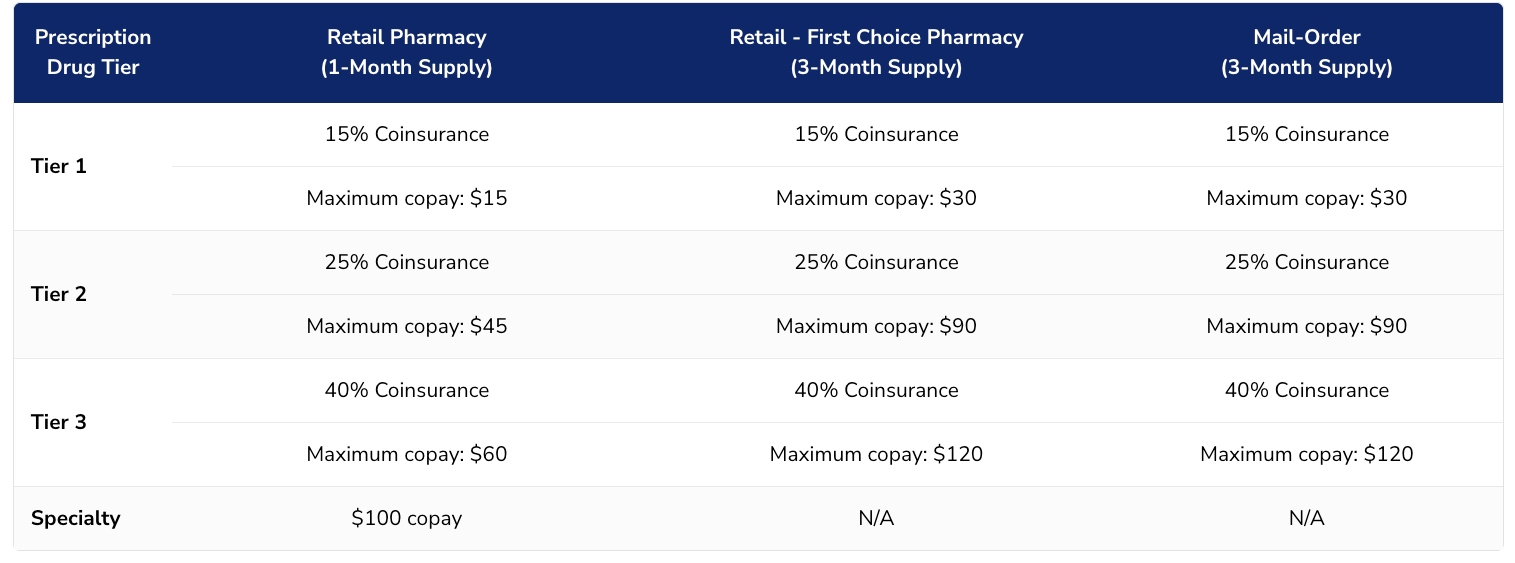The width and height of the screenshot is (1515, 563).
Task: Click the $100 copay cell
Action: (406, 518)
